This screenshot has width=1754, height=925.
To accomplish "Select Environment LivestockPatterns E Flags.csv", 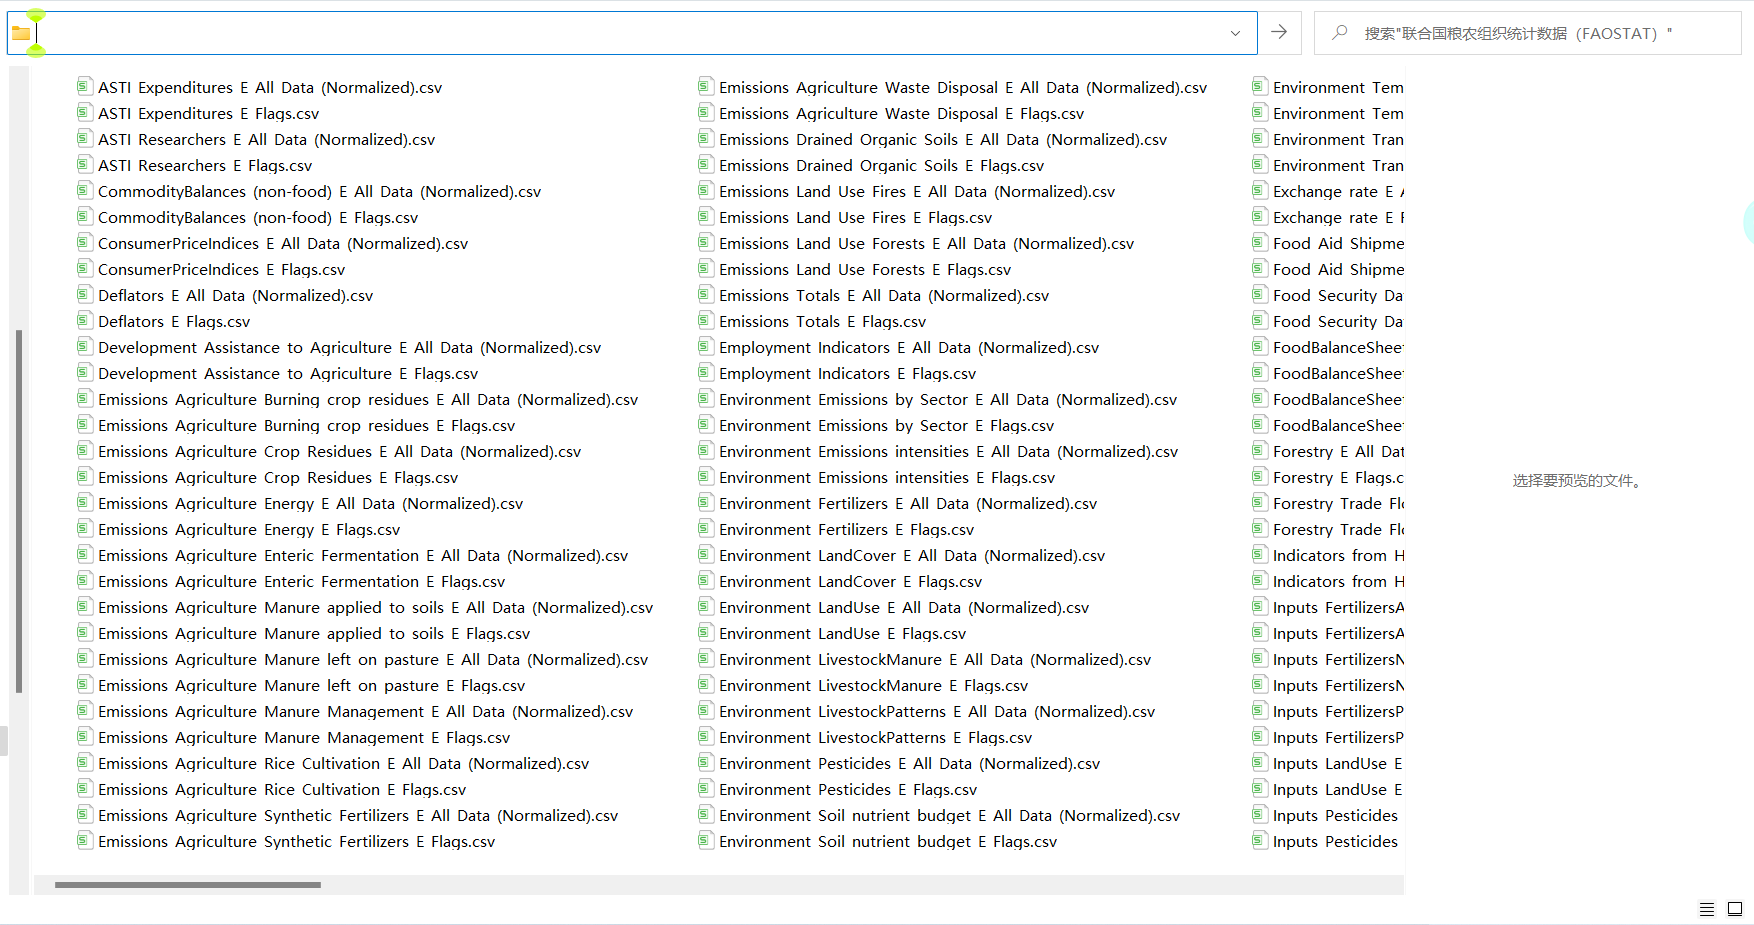I will (x=876, y=738).
